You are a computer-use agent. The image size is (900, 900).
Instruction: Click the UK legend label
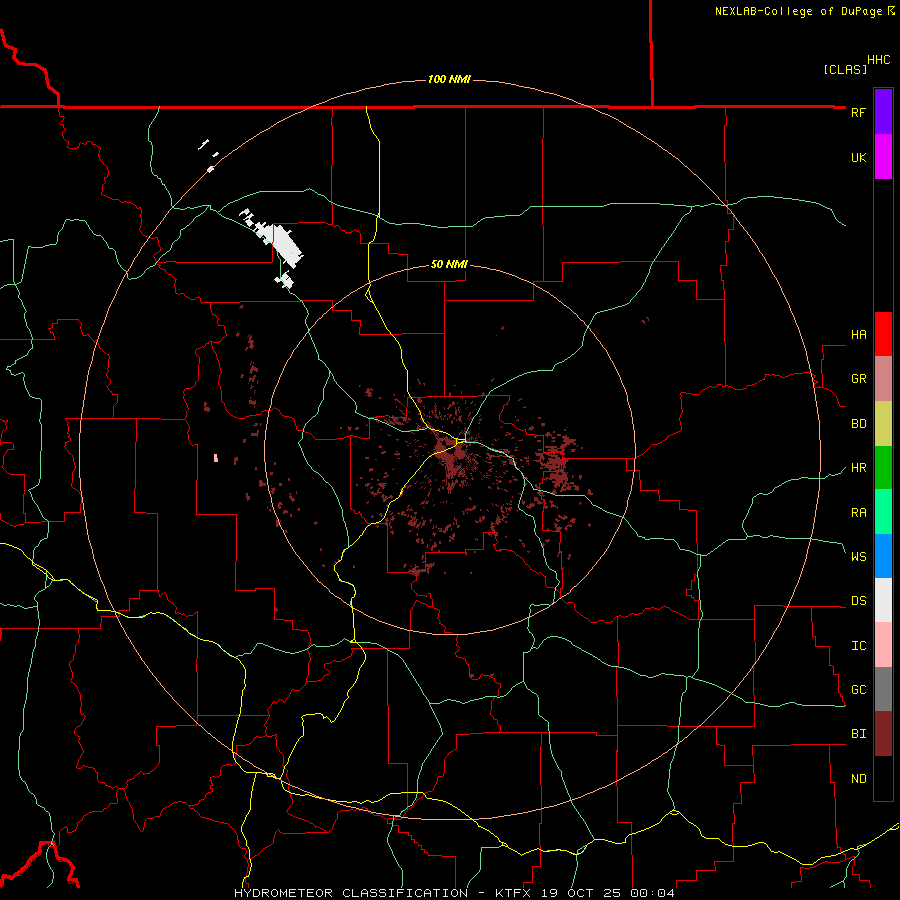coord(858,157)
